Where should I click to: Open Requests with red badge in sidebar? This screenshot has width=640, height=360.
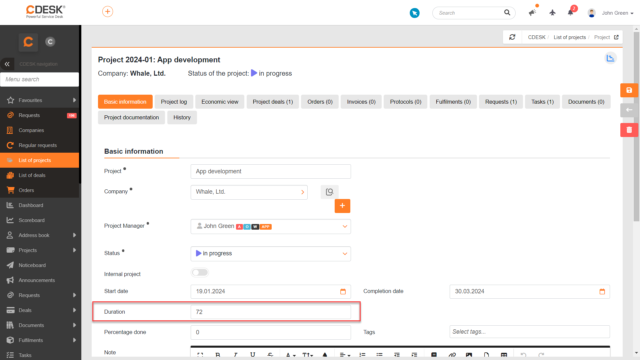tap(40, 115)
